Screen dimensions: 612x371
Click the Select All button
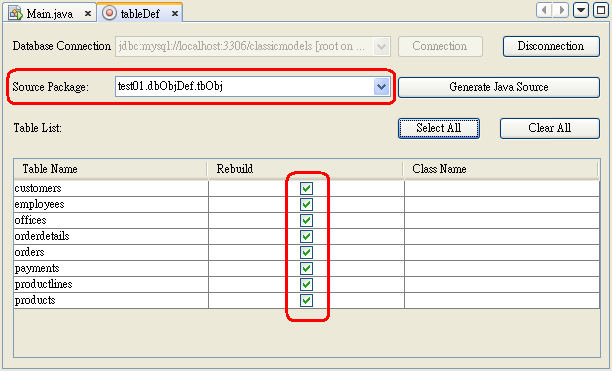click(x=439, y=128)
